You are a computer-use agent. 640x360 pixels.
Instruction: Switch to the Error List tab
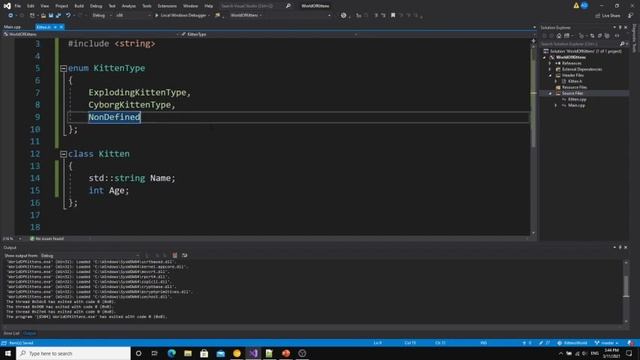click(11, 333)
